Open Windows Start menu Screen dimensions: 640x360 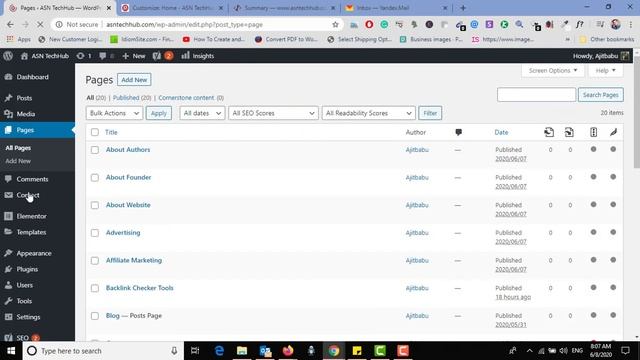point(11,351)
